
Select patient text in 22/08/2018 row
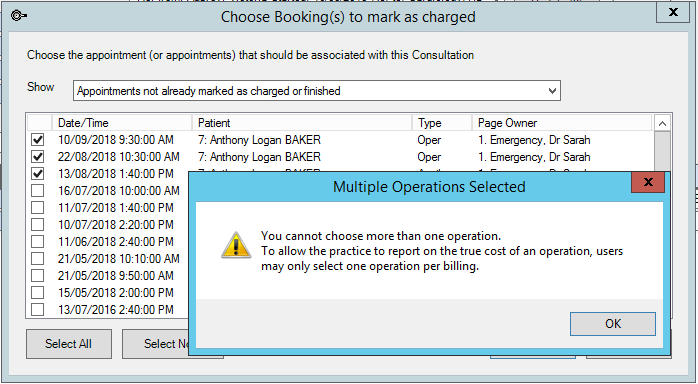(x=259, y=157)
